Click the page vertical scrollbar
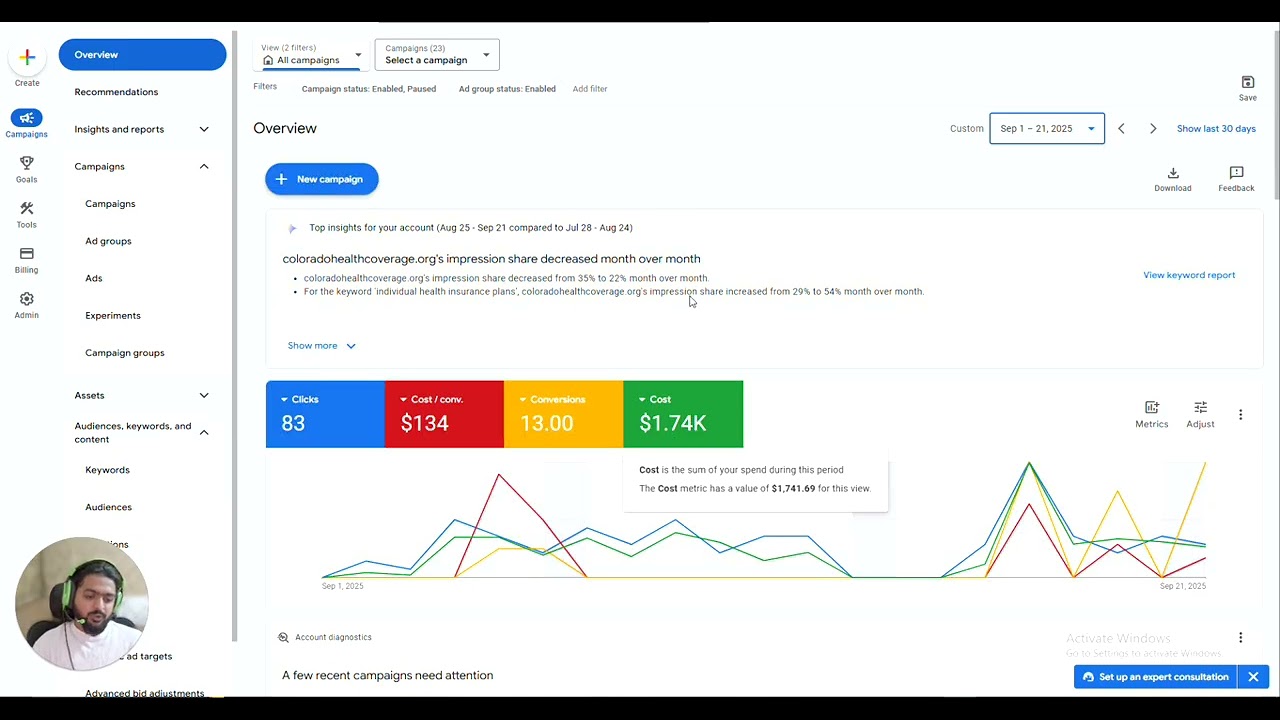The image size is (1280, 720). (1276, 115)
